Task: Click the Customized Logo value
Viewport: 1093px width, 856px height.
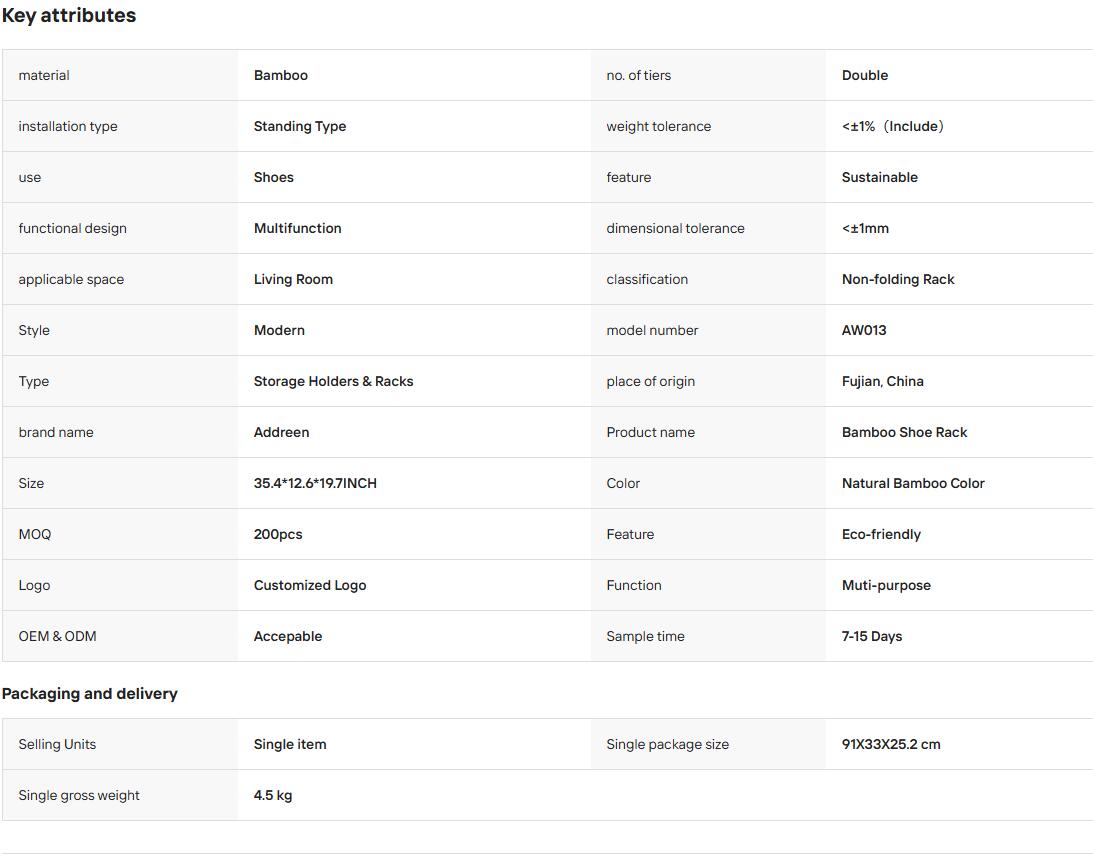Action: point(310,586)
